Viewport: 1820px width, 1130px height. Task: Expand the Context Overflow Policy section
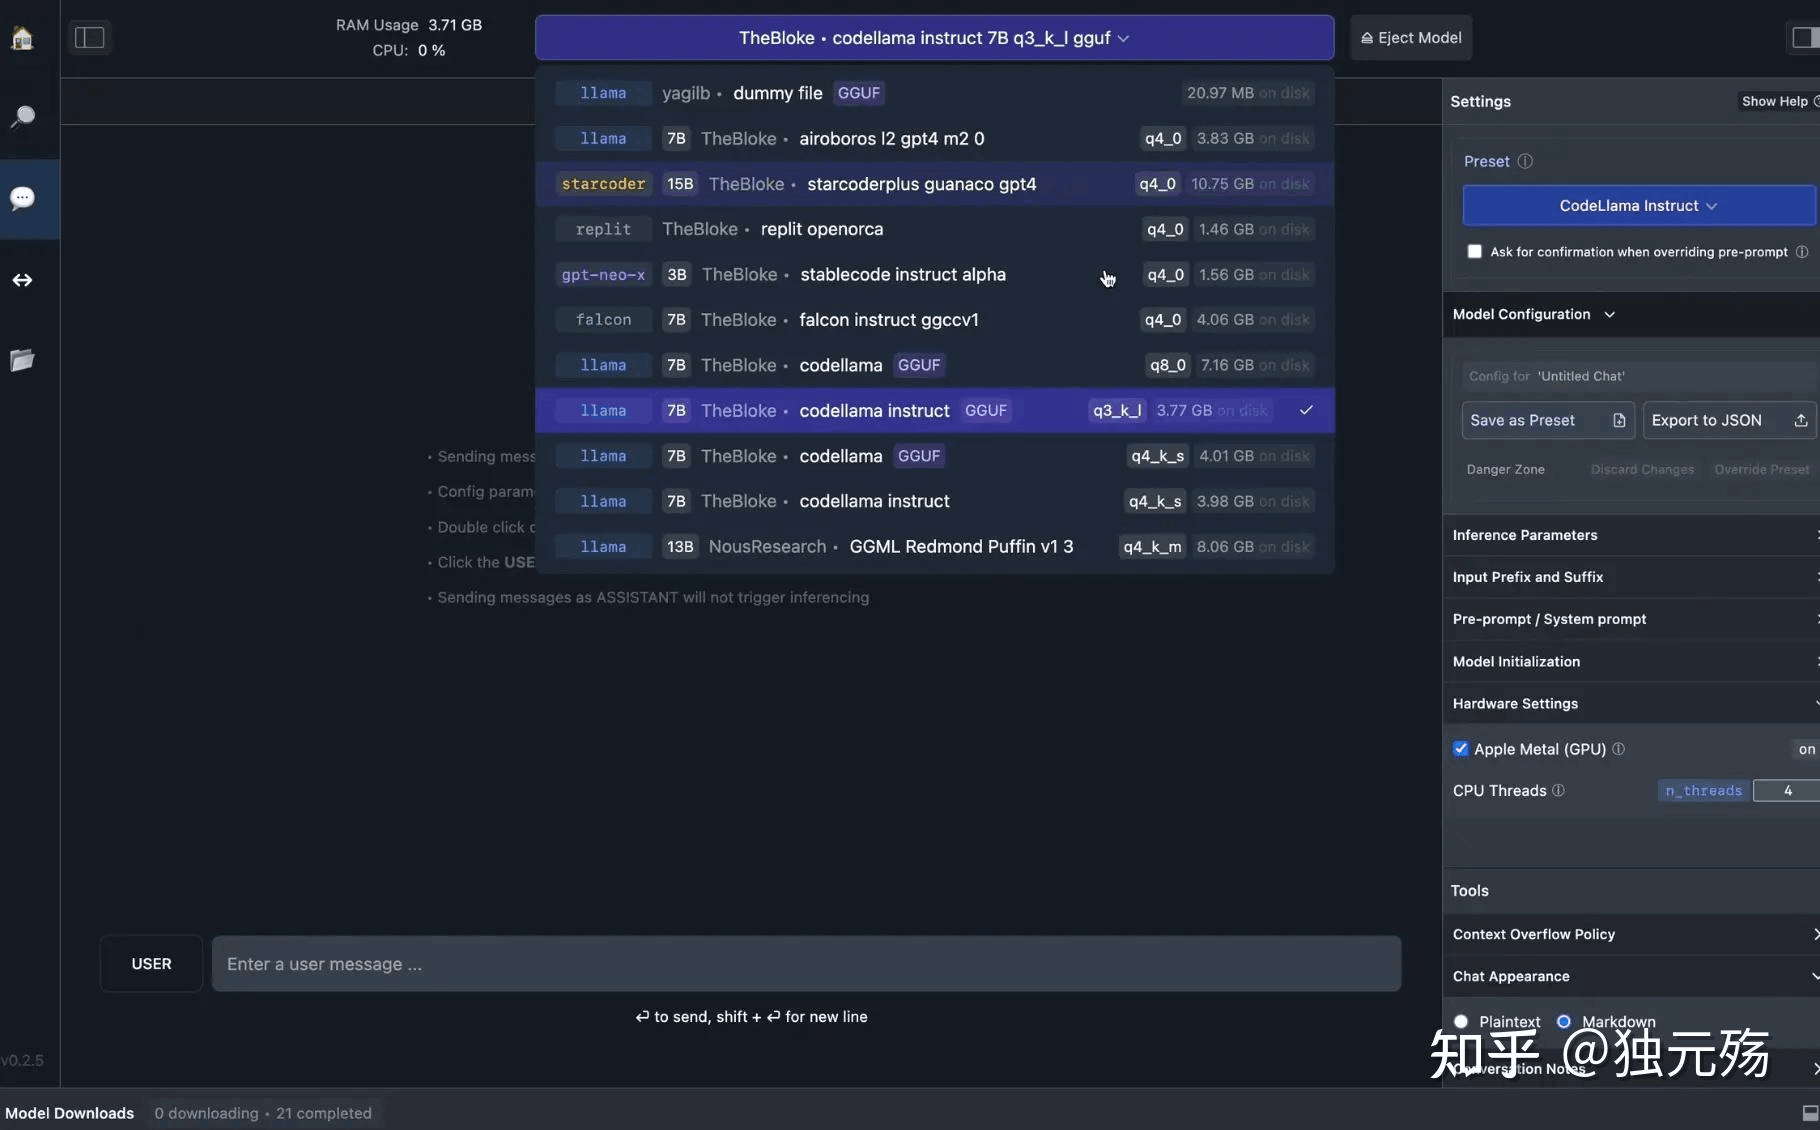(x=1632, y=934)
